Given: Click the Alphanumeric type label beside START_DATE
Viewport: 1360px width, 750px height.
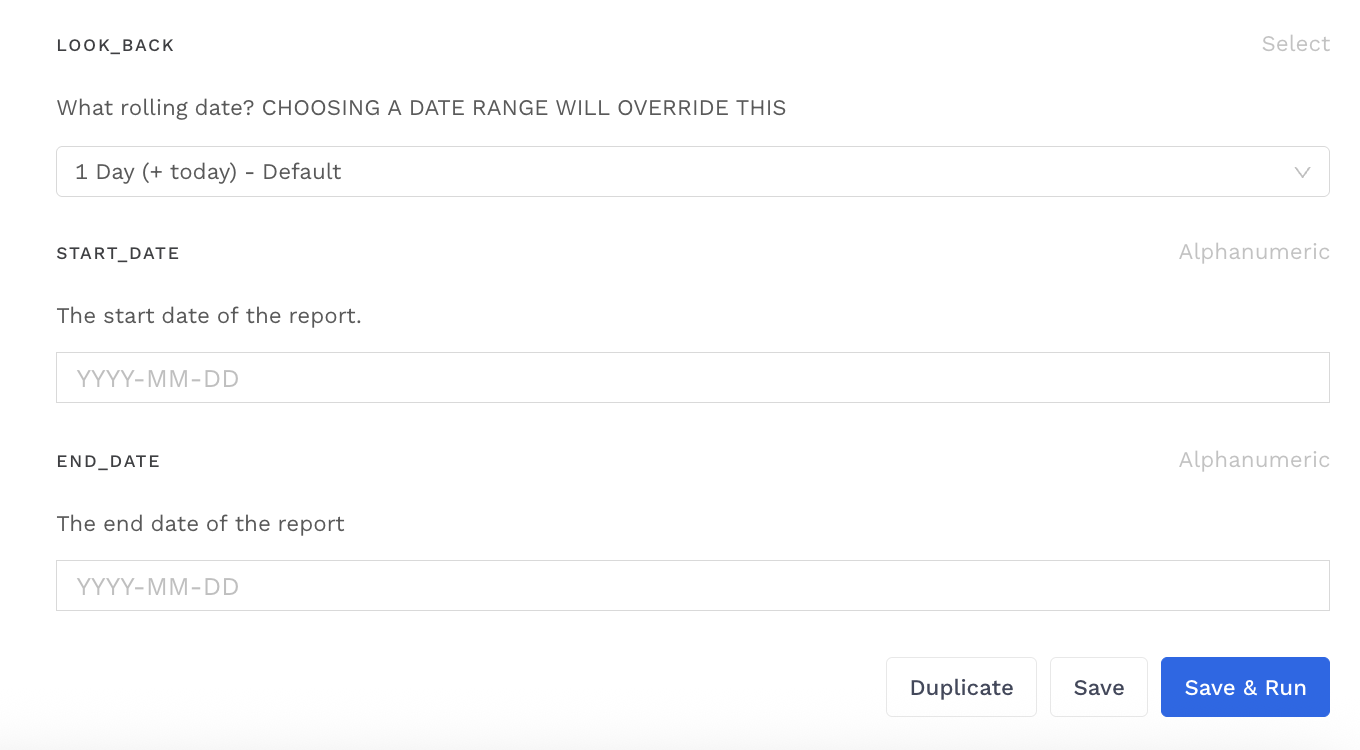Looking at the screenshot, I should (1254, 252).
